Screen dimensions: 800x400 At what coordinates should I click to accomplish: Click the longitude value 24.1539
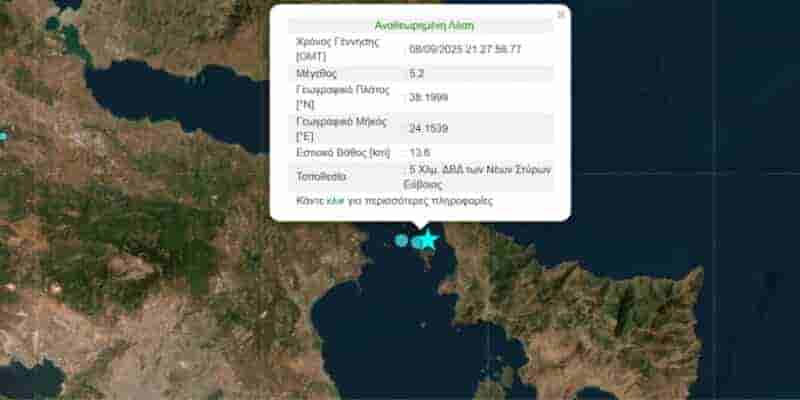tap(428, 129)
